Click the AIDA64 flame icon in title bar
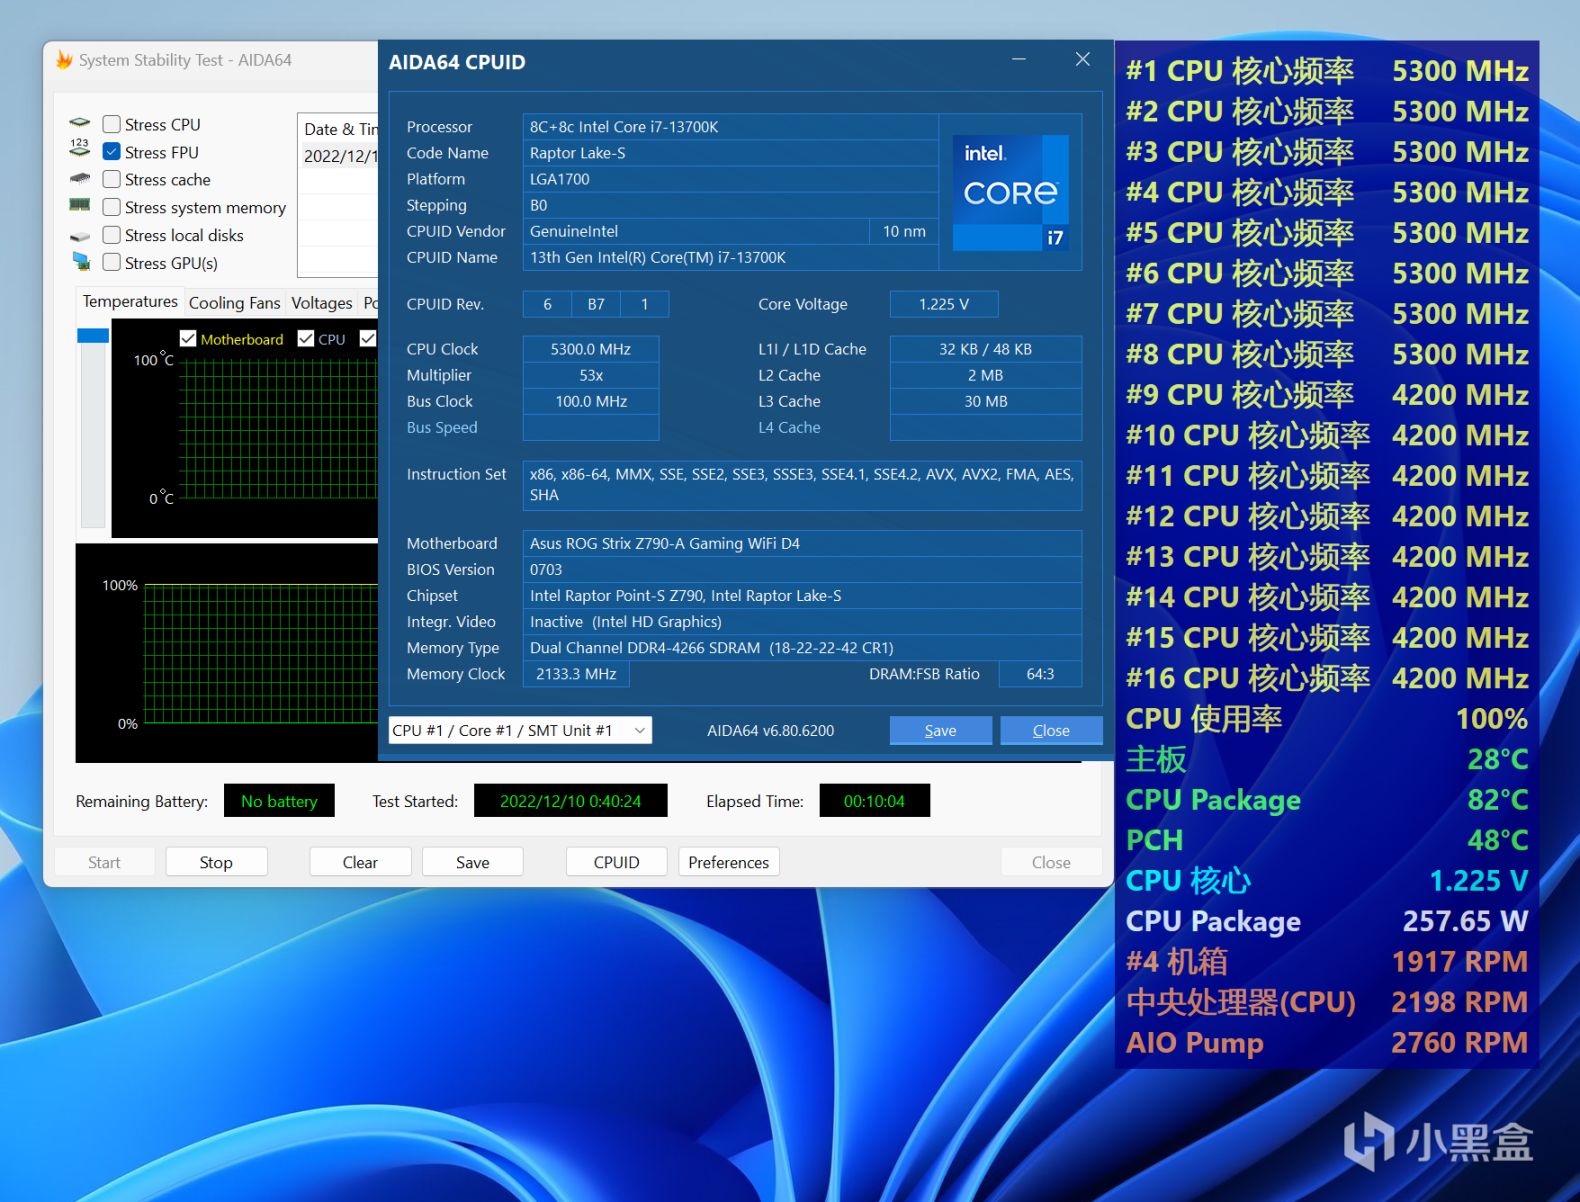 (x=65, y=60)
